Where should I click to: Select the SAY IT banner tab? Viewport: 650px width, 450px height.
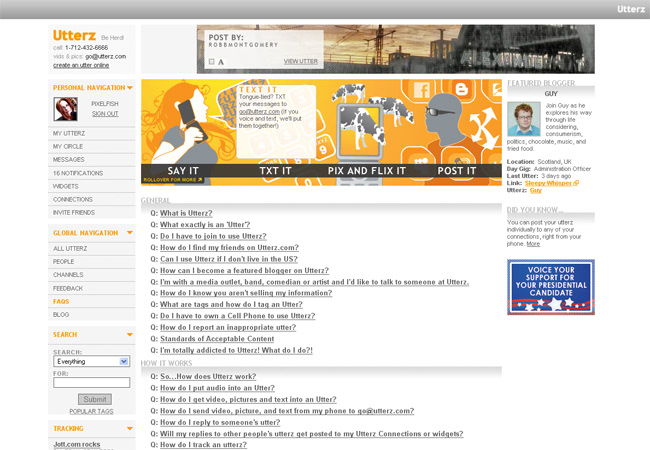[183, 171]
